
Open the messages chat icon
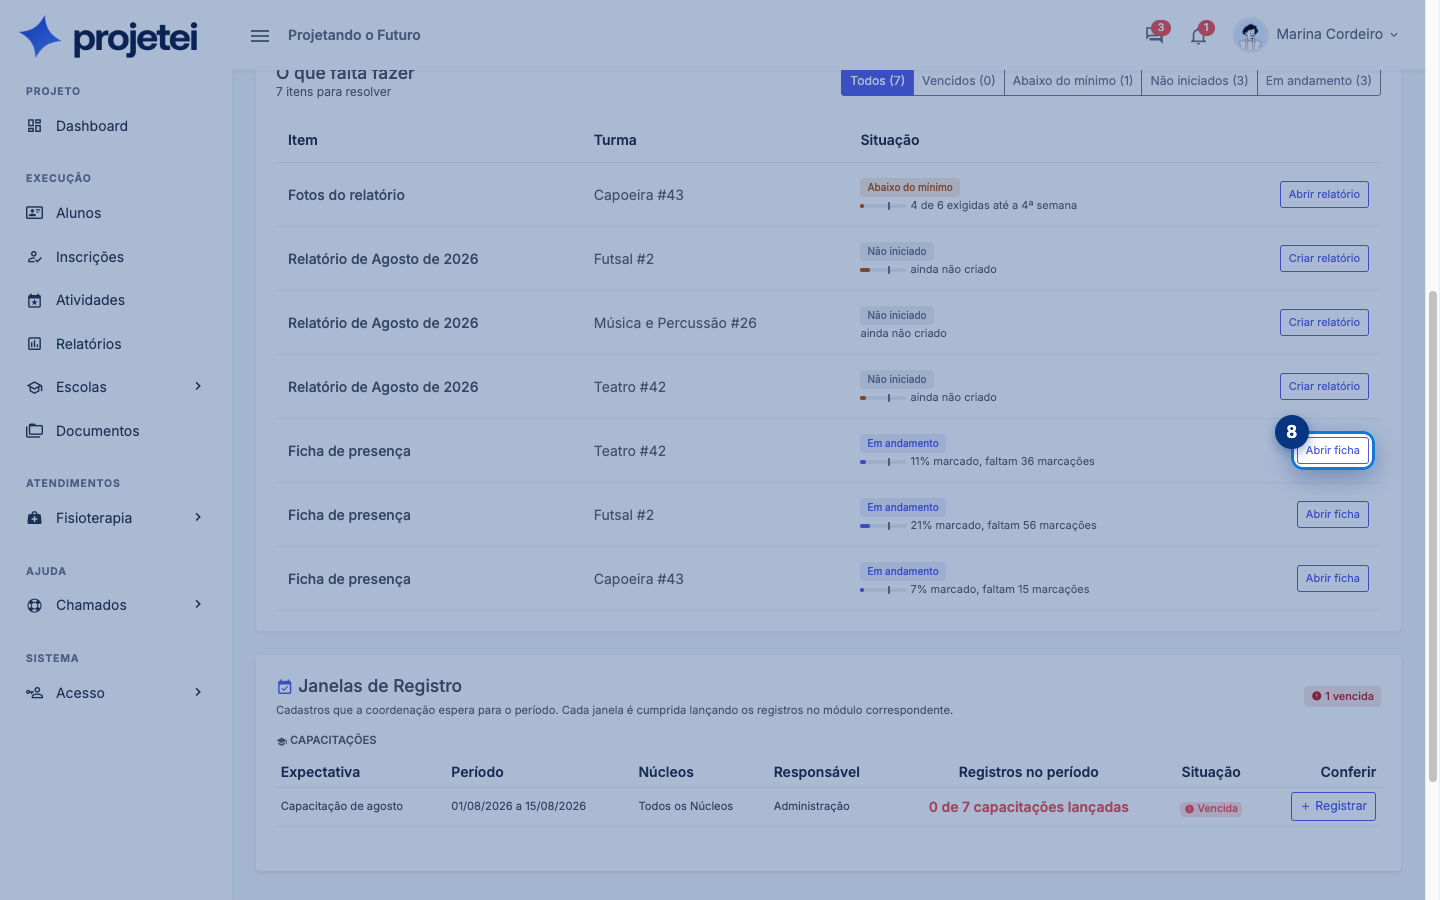click(1154, 35)
